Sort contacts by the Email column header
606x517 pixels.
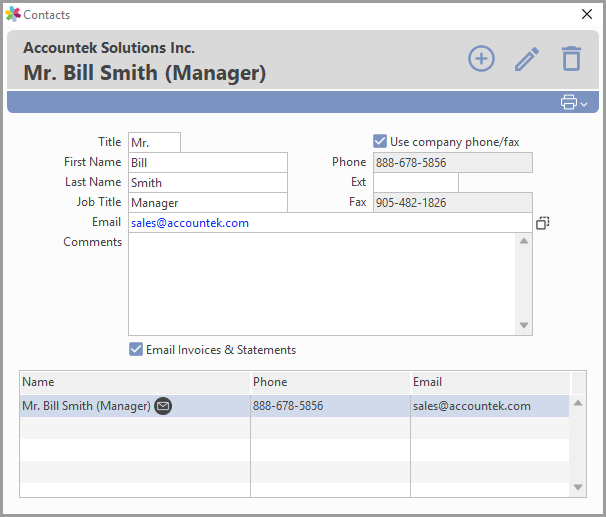490,382
